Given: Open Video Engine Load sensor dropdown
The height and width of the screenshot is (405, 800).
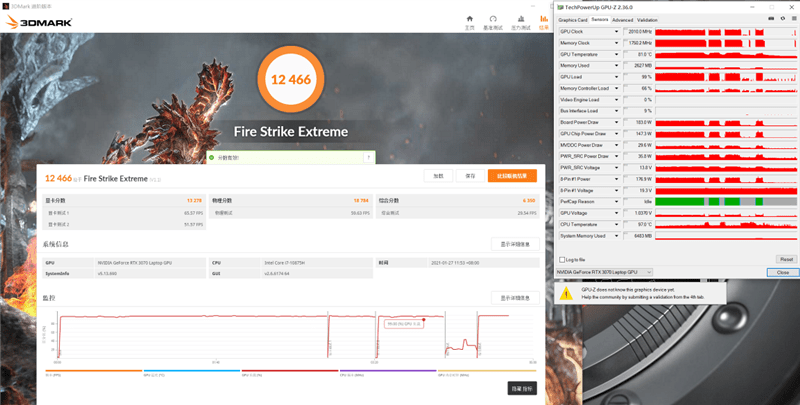Looking at the screenshot, I should (616, 99).
